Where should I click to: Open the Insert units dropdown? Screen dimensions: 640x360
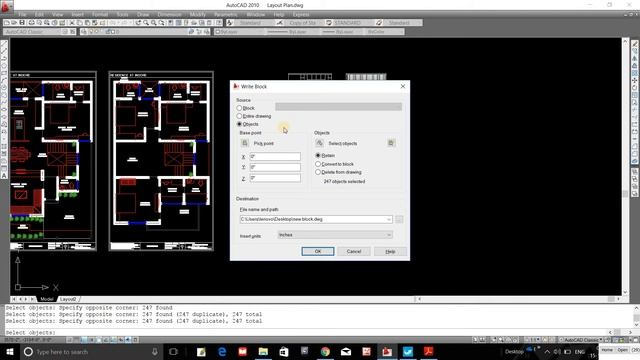335,235
